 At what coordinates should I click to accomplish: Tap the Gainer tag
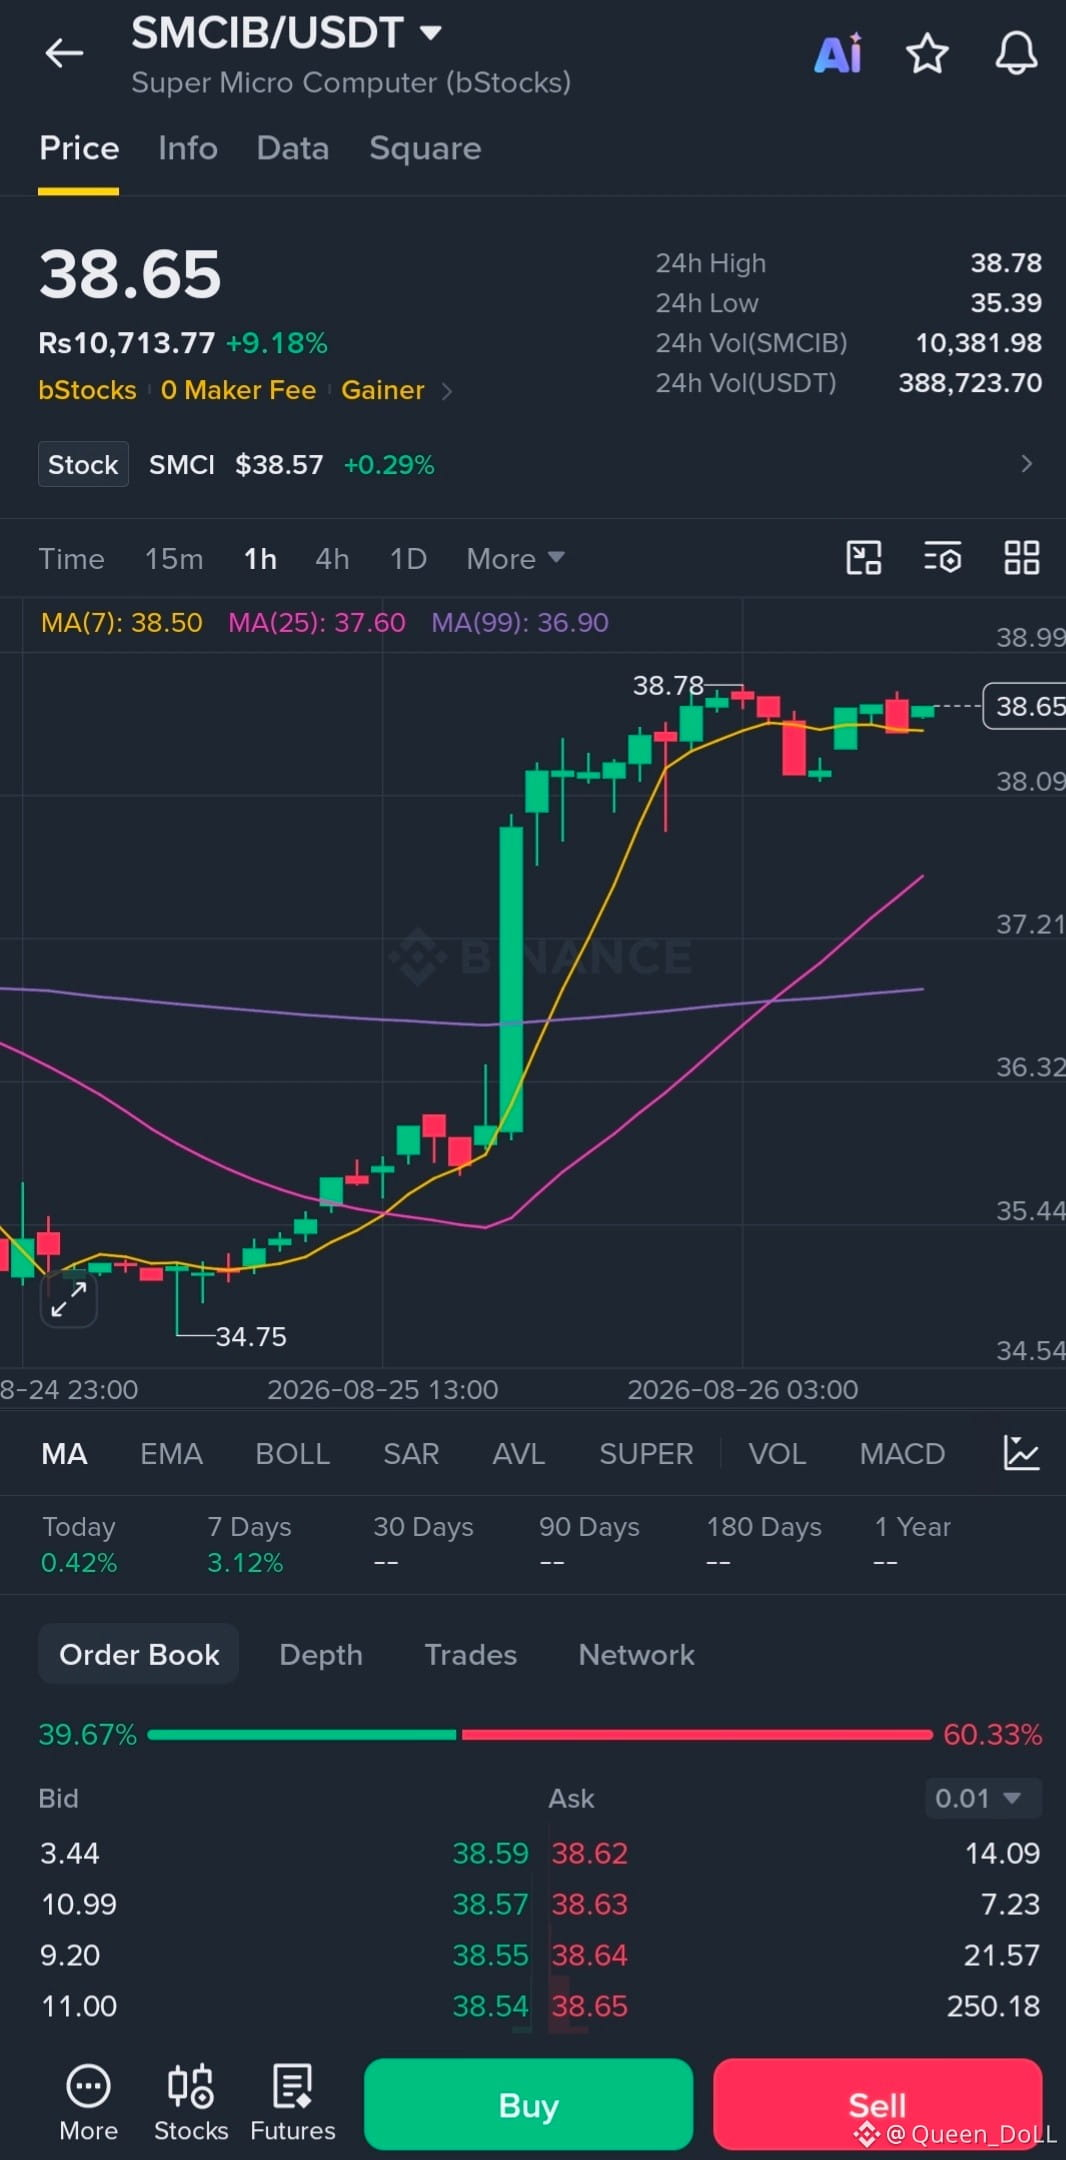pos(382,390)
